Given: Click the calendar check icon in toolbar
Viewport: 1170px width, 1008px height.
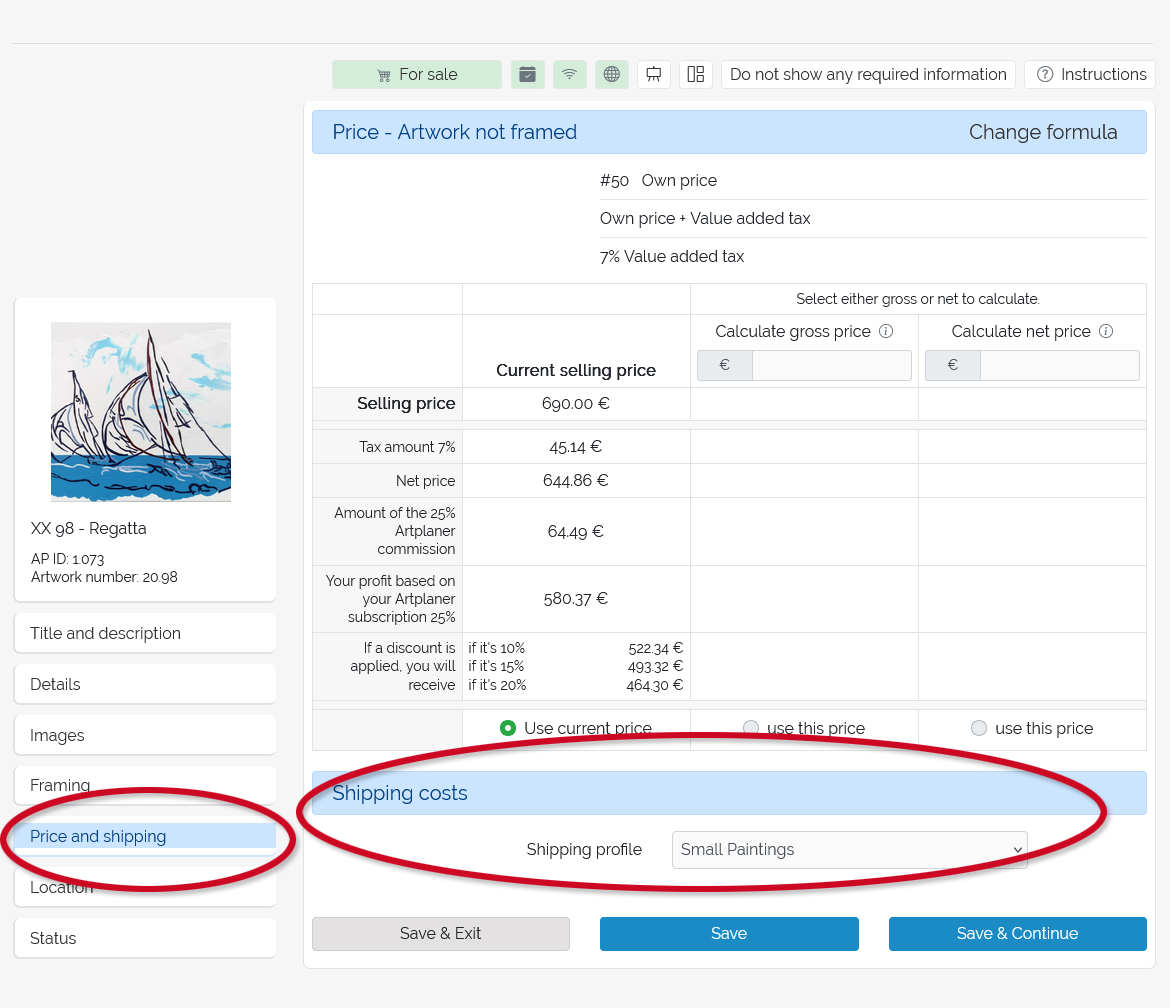Looking at the screenshot, I should tap(528, 75).
